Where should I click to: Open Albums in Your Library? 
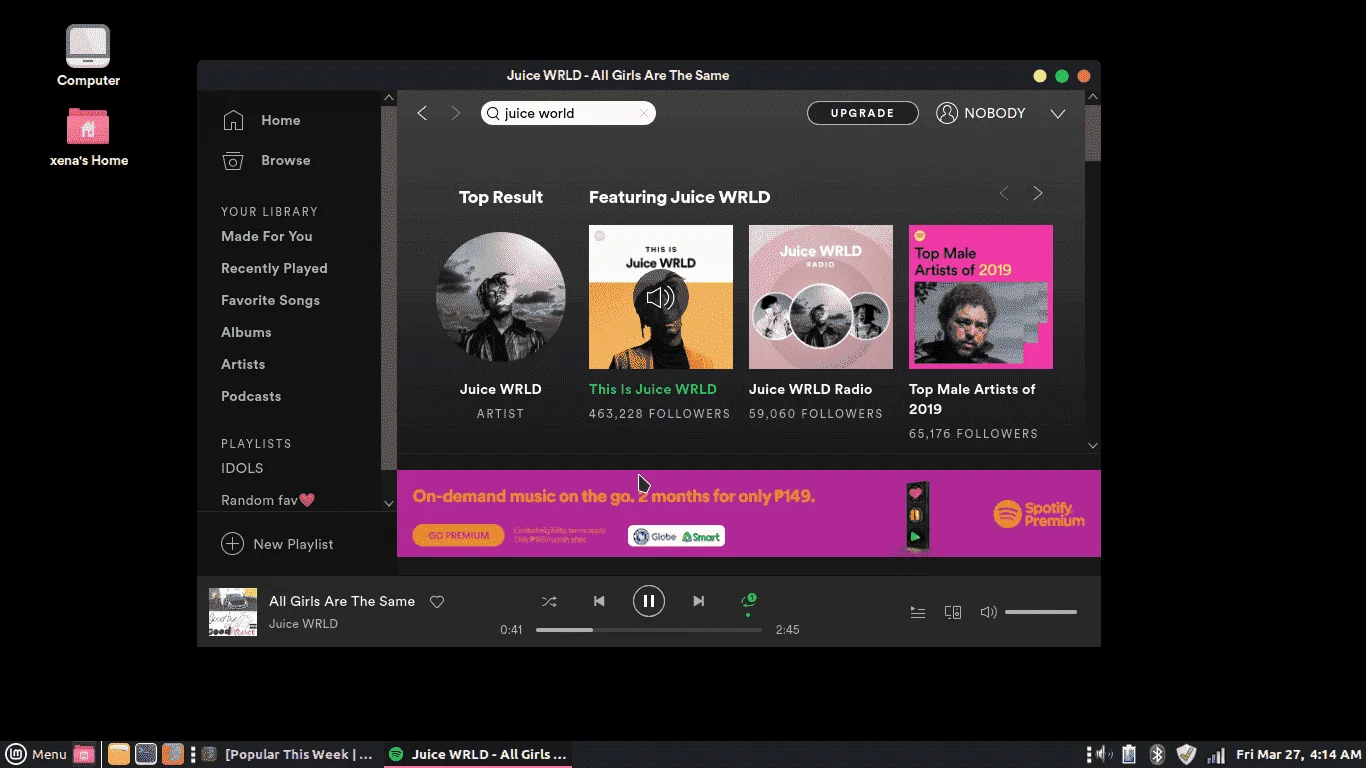click(x=246, y=332)
